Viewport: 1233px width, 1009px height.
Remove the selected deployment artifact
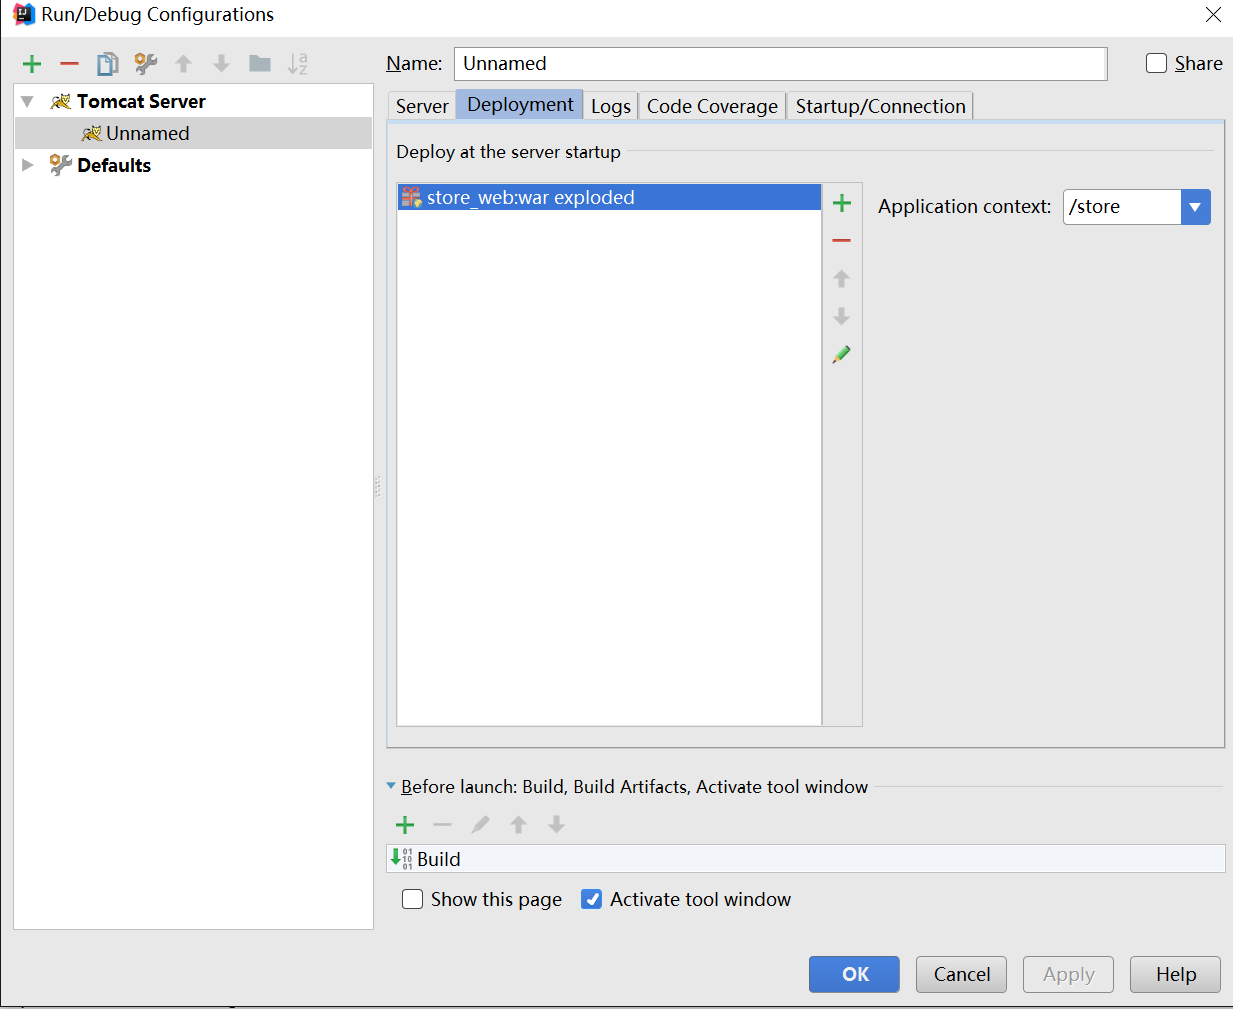841,241
